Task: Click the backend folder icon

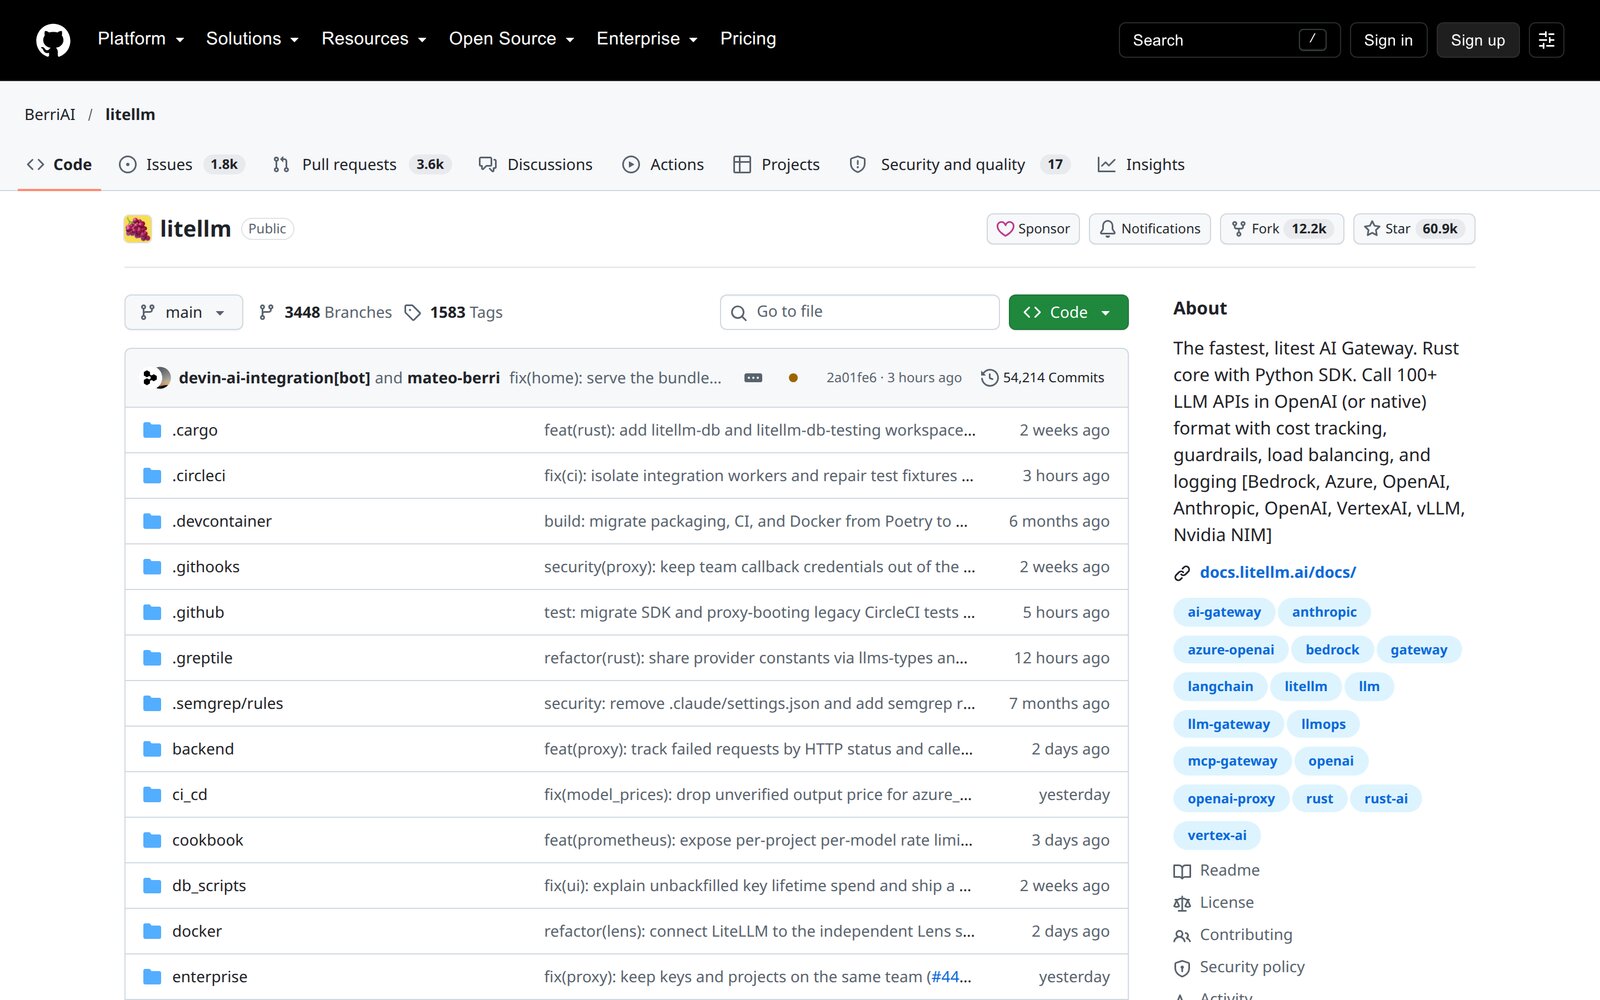Action: click(152, 749)
